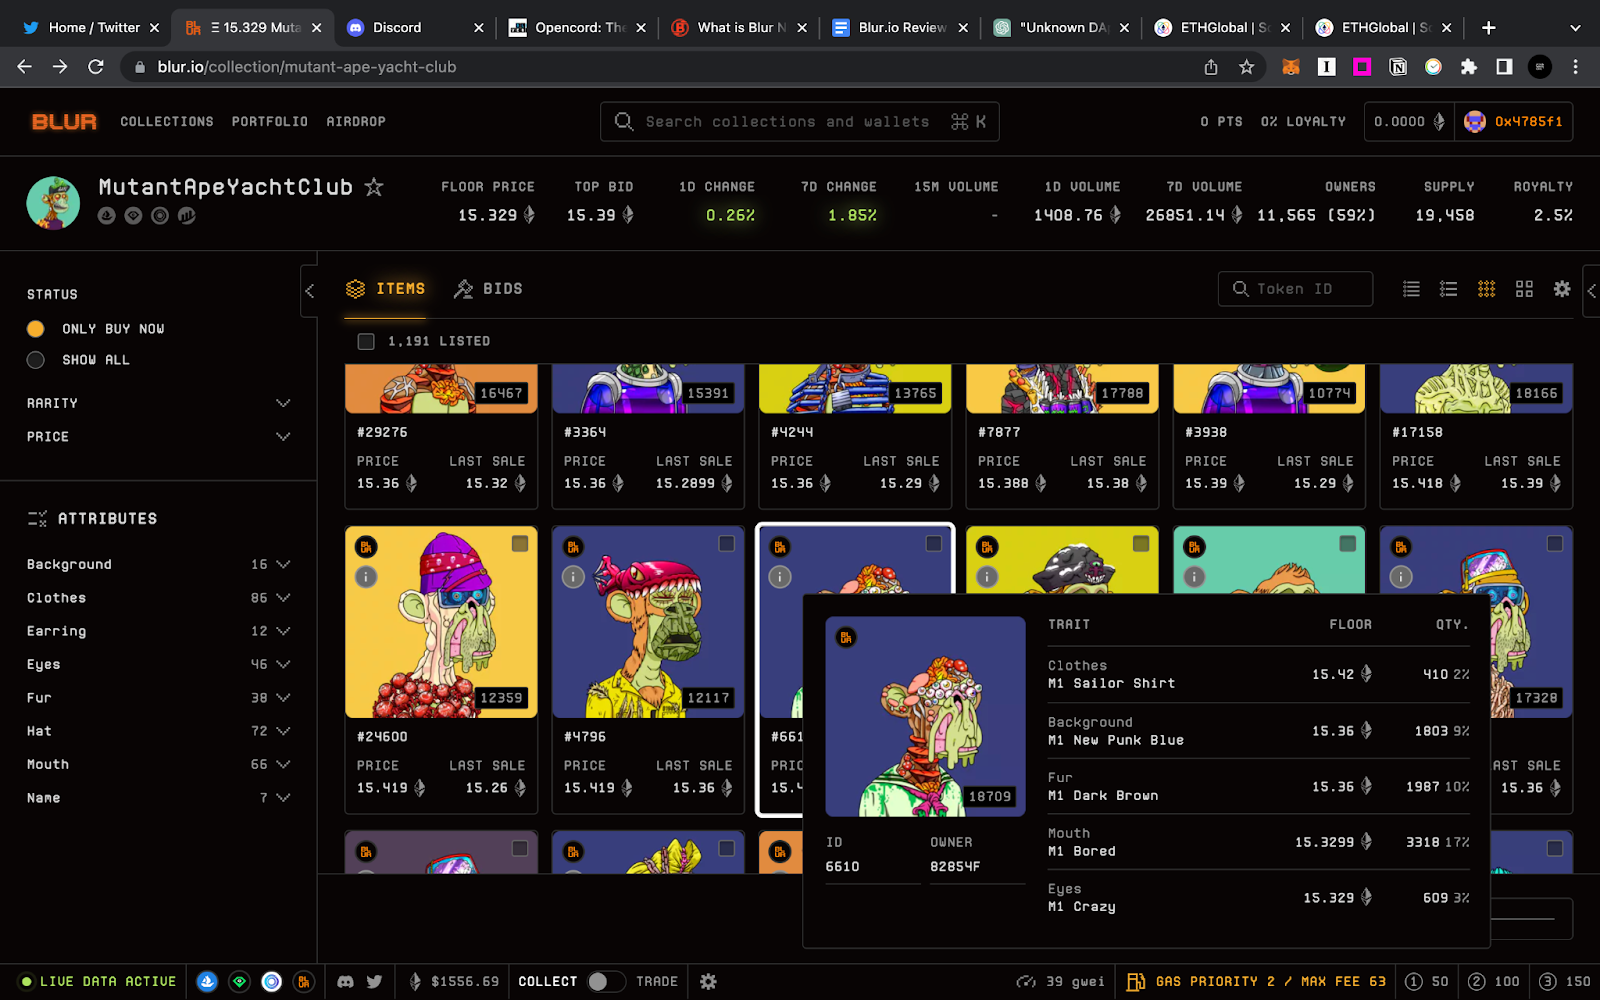The height and width of the screenshot is (1000, 1600).
Task: Open footer settings gear
Action: click(708, 982)
